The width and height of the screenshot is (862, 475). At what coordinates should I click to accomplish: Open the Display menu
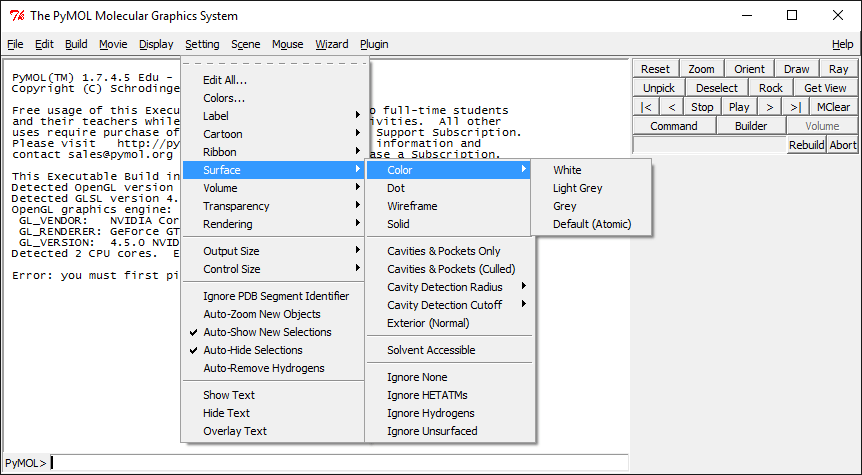click(x=156, y=44)
